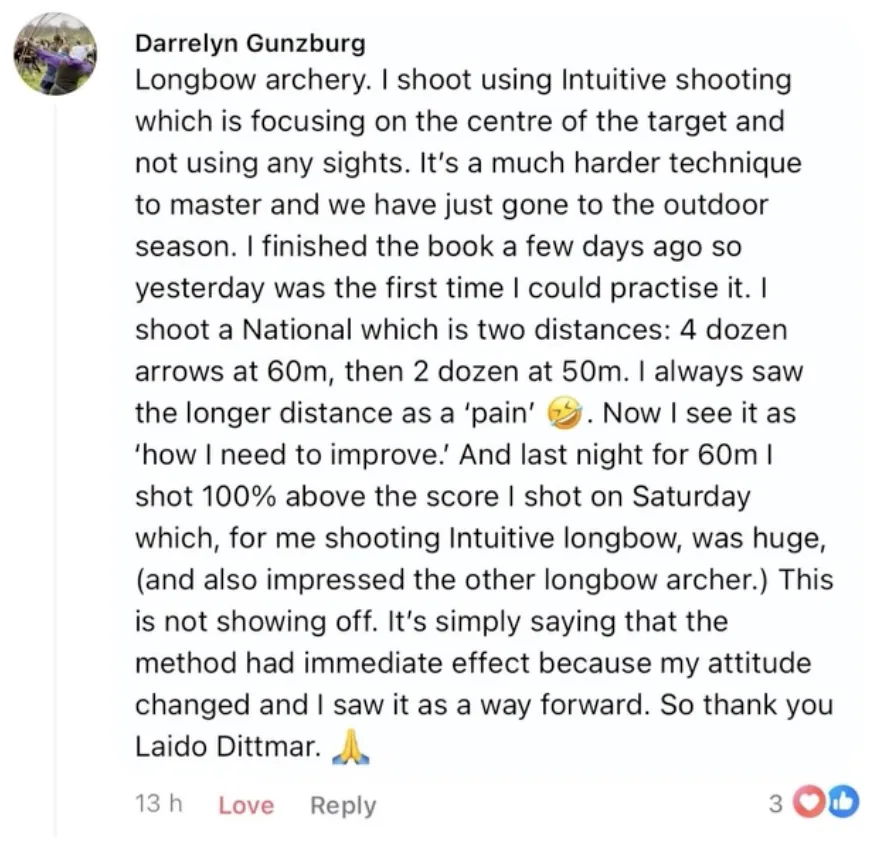Open the Darrelyn Gunzburg name link
The height and width of the screenshot is (852, 878).
pos(250,43)
